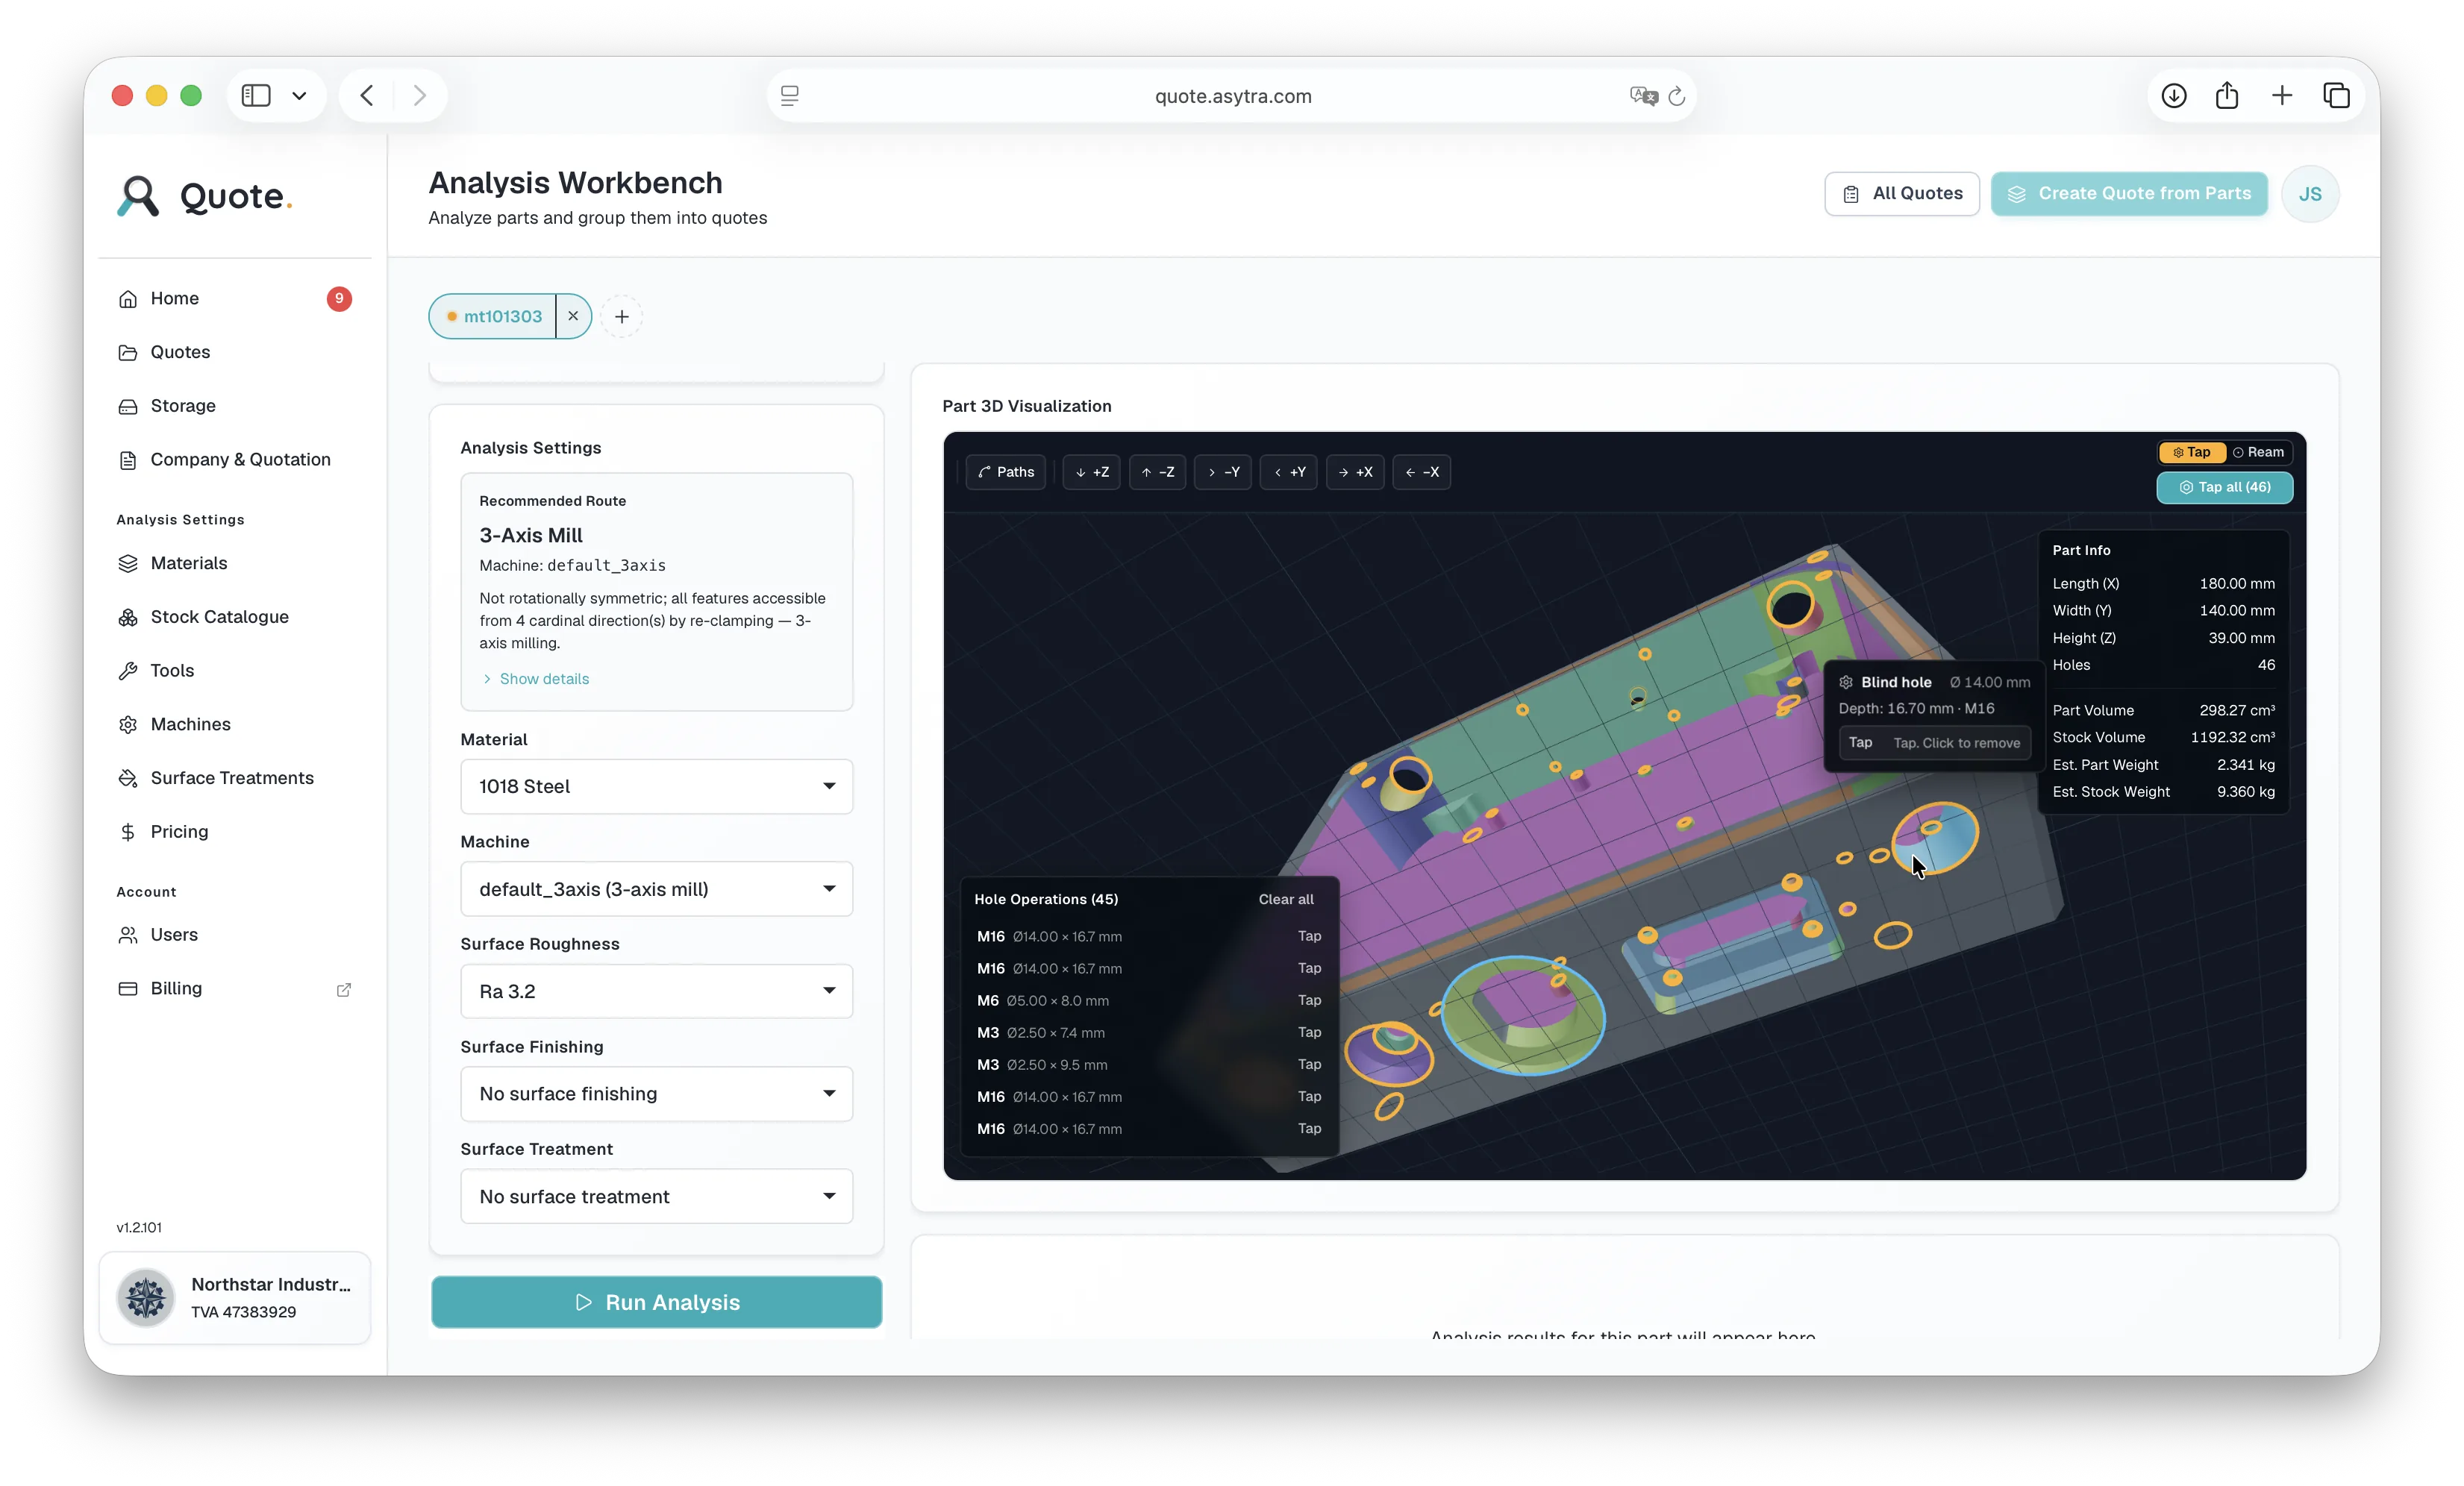Viewport: 2464px width, 1486px height.
Task: Remove tap from the blind hole tooltip
Action: pyautogui.click(x=1934, y=743)
